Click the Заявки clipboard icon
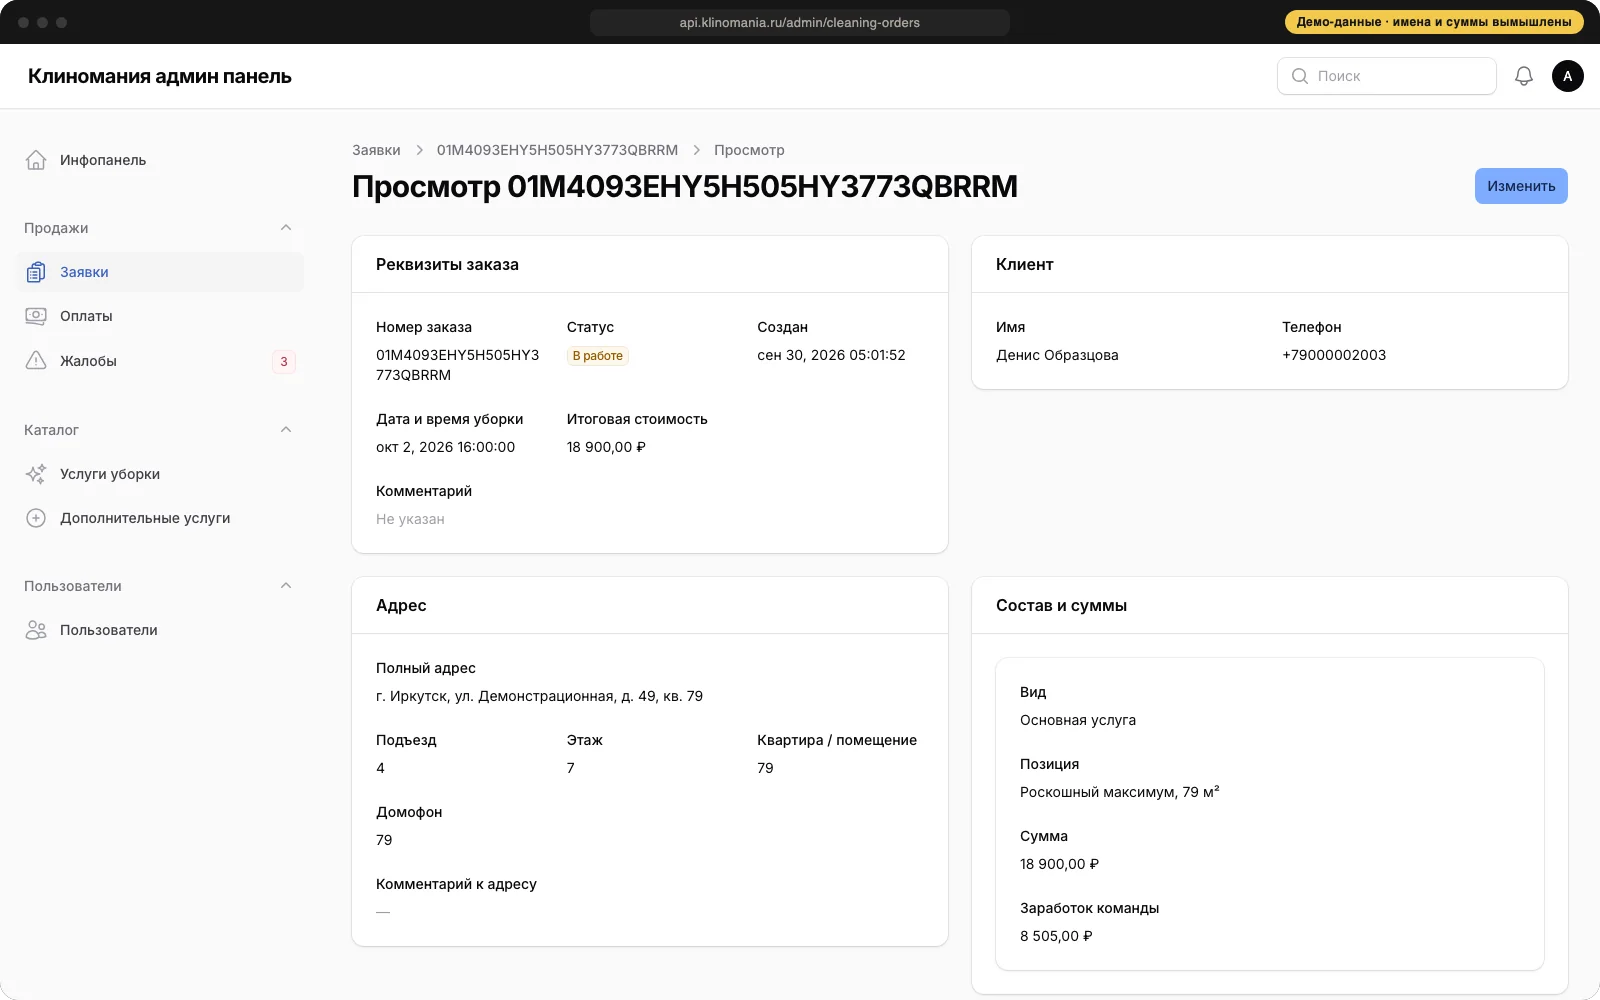1600x1000 pixels. (x=36, y=272)
